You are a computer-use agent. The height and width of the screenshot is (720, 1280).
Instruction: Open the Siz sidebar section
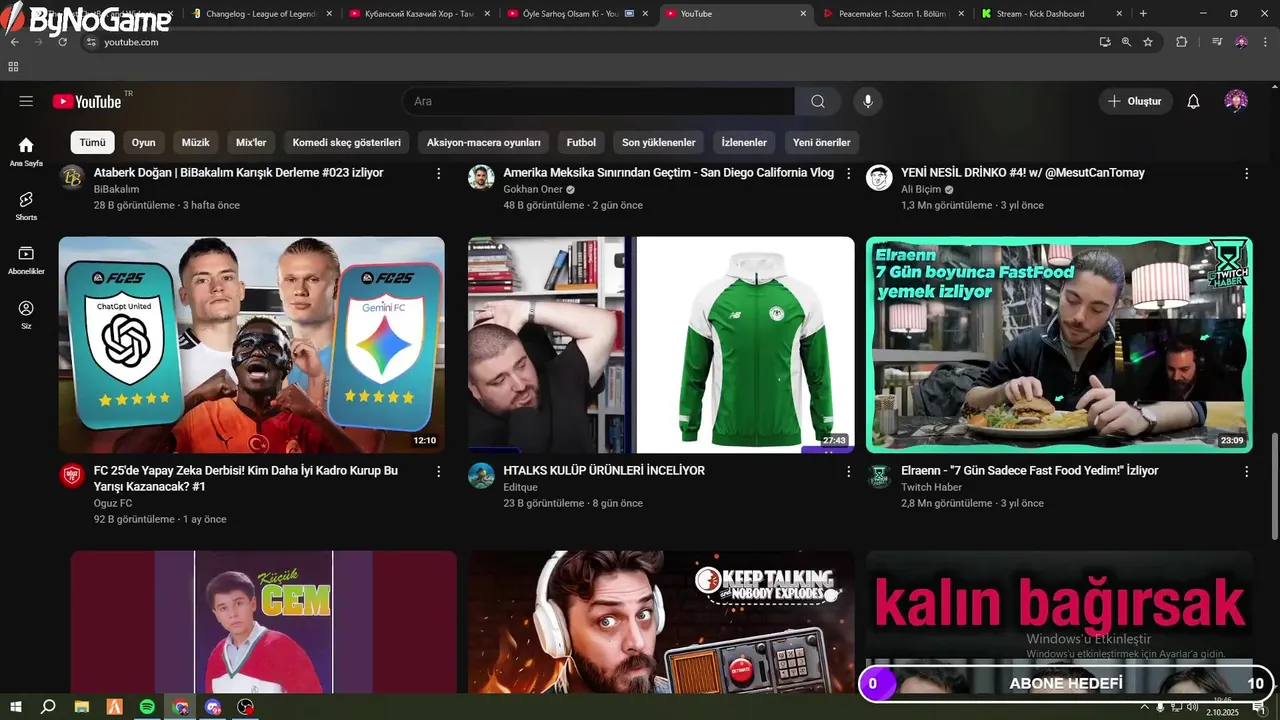(x=26, y=314)
